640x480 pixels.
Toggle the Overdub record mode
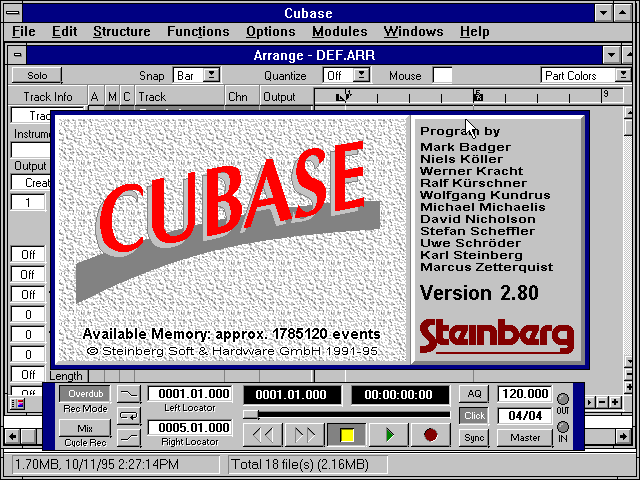[x=89, y=394]
